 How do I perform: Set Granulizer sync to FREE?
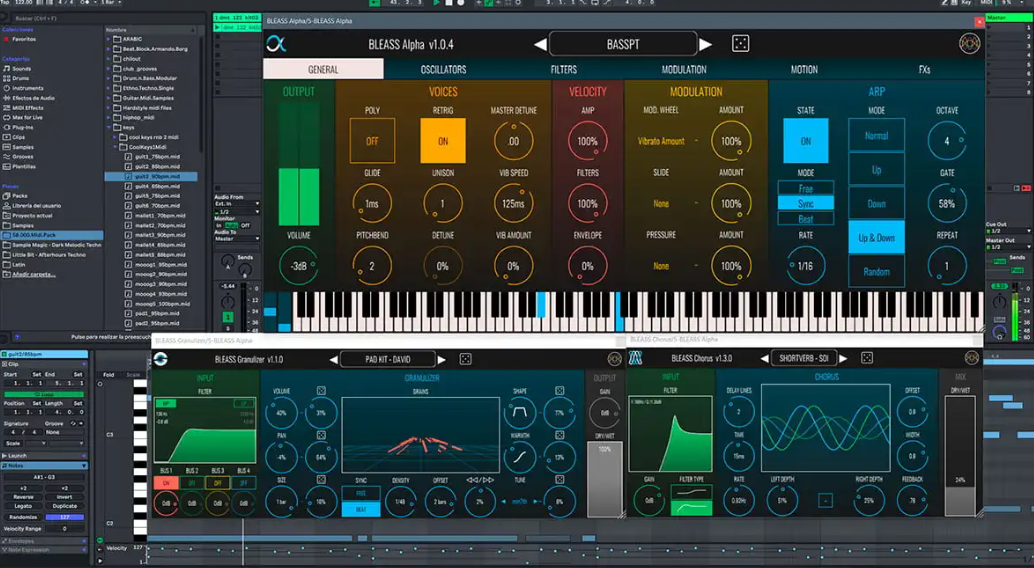tap(361, 493)
